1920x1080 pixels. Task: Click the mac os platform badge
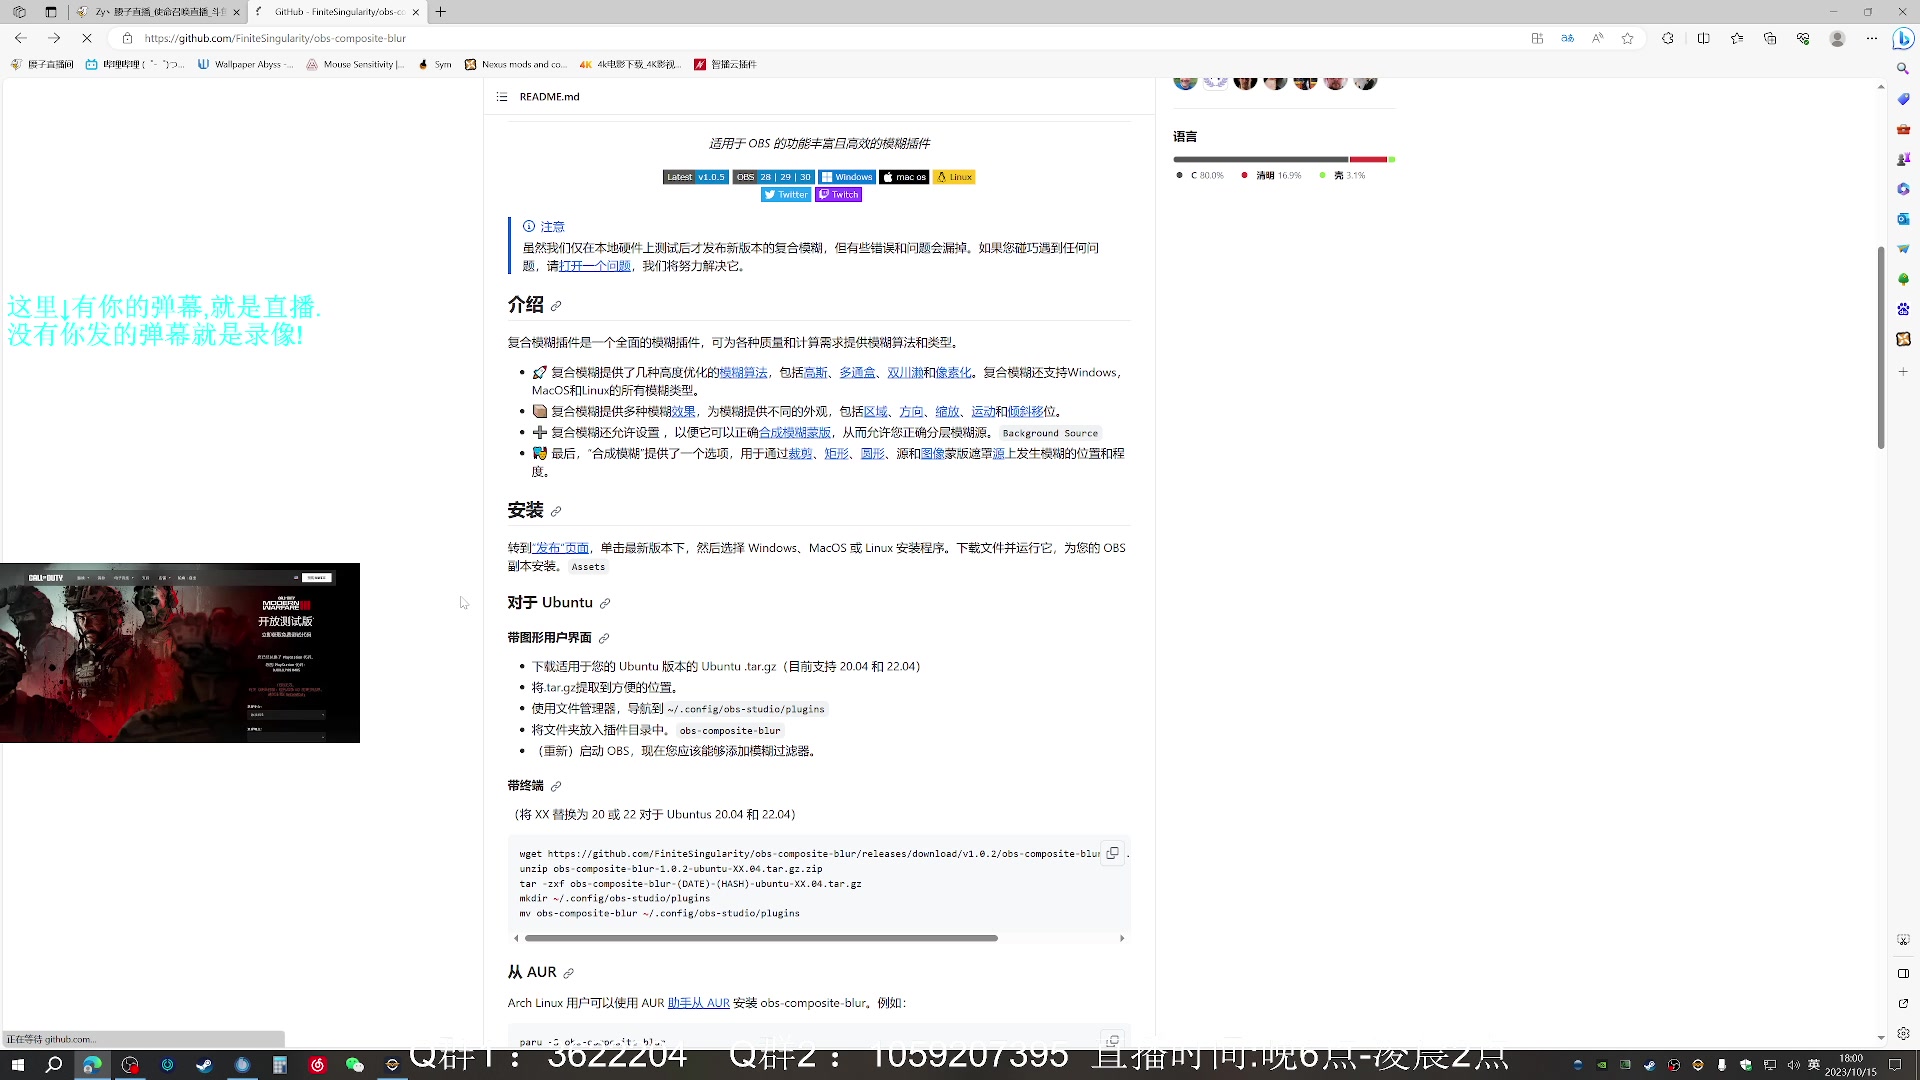pyautogui.click(x=904, y=177)
